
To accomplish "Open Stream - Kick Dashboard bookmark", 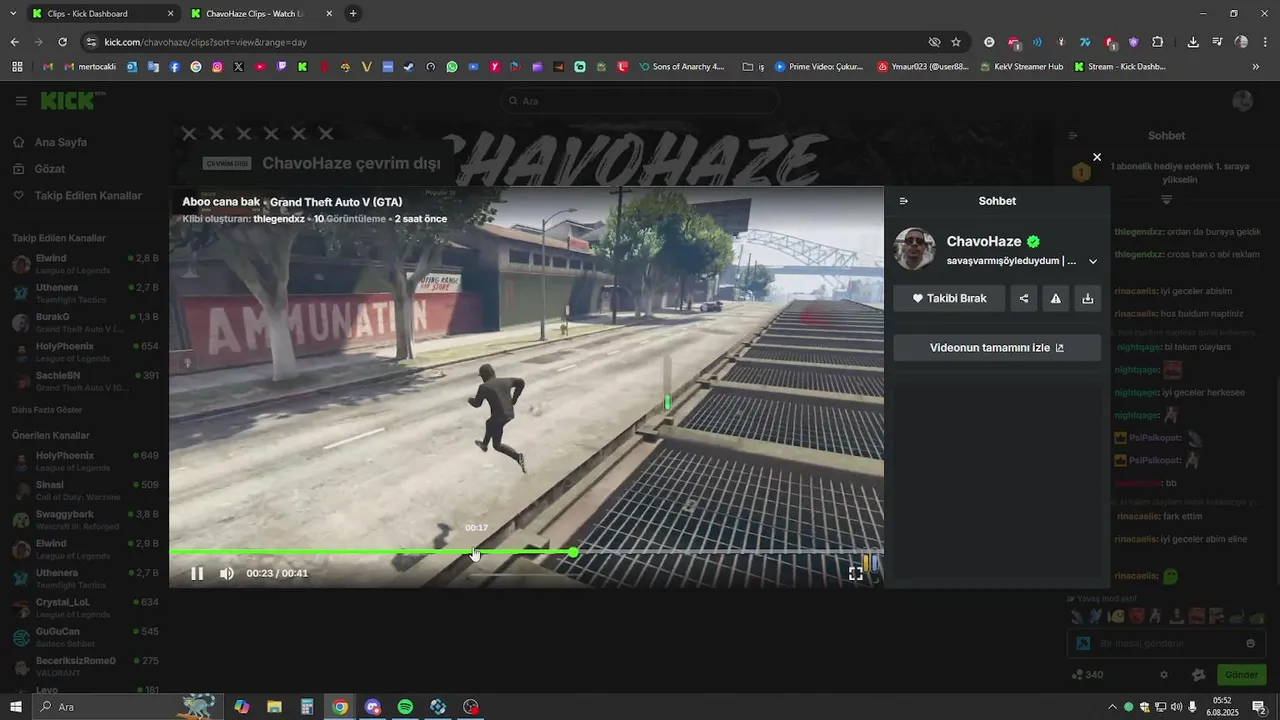I will [1119, 67].
